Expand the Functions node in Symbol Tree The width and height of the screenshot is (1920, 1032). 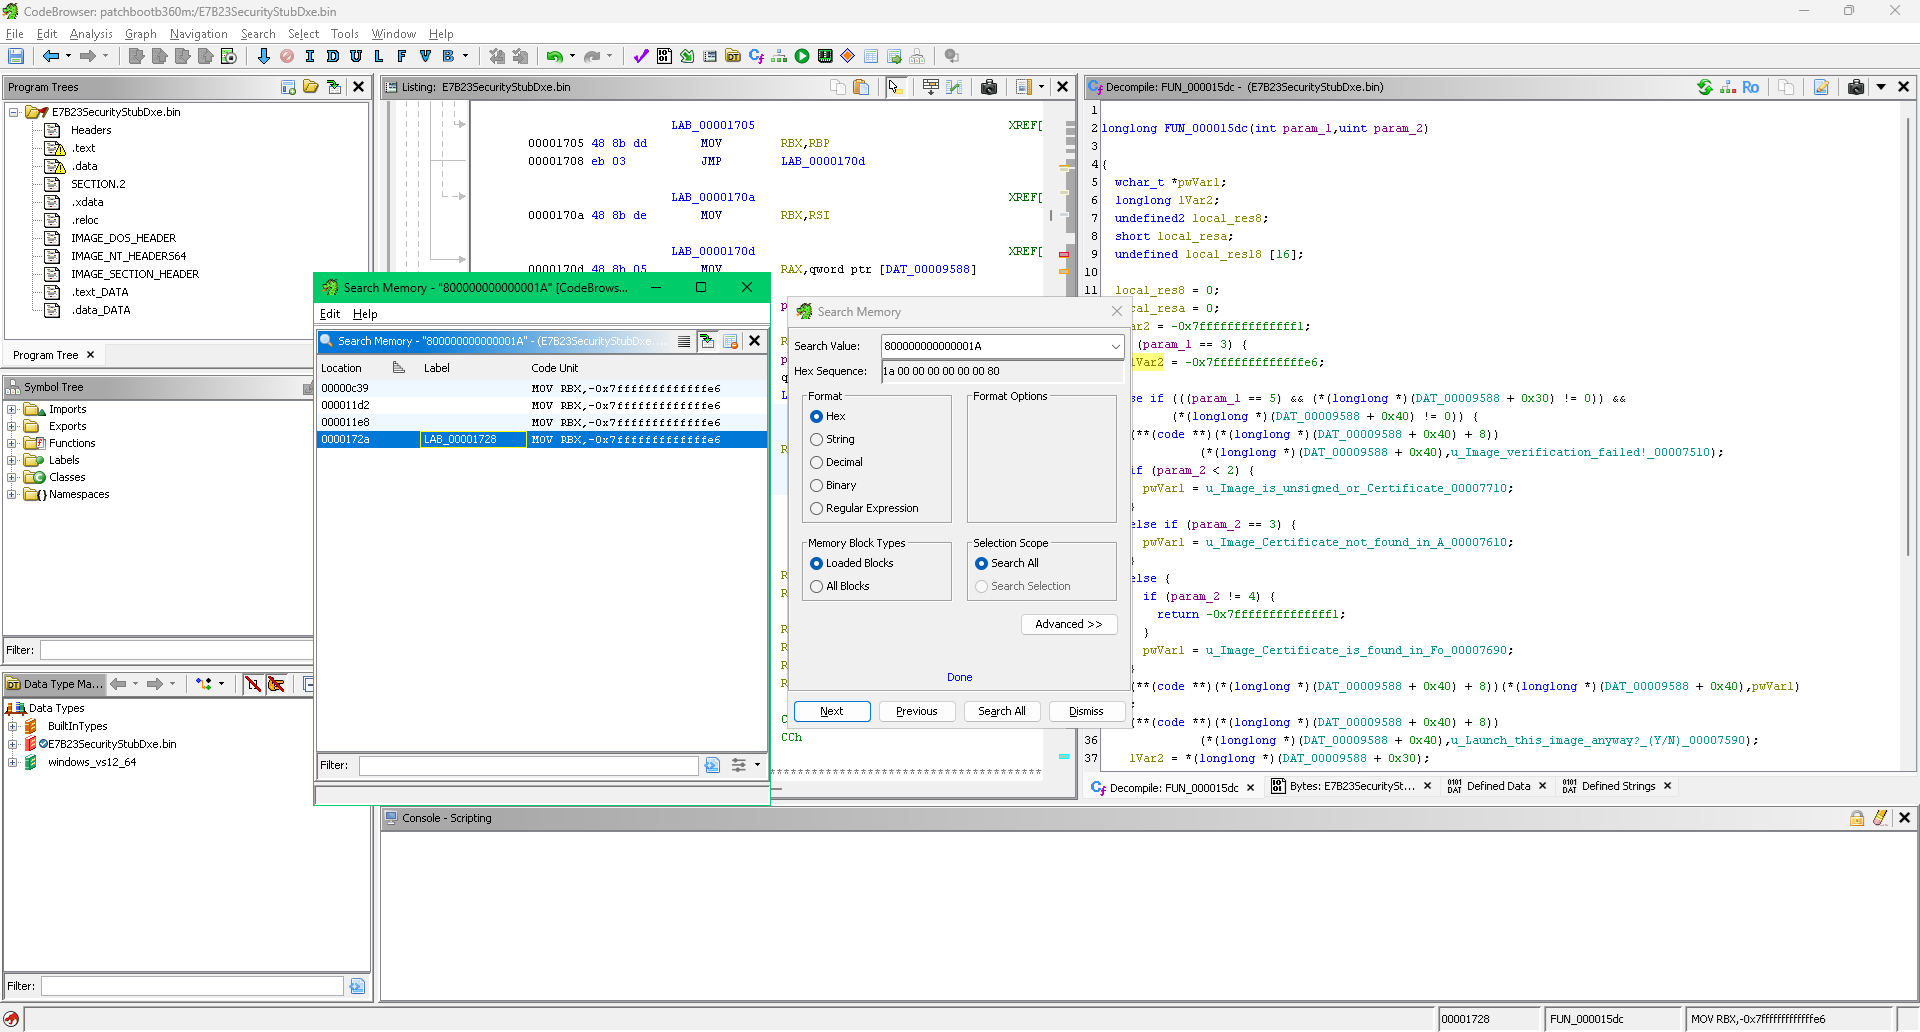tap(12, 443)
